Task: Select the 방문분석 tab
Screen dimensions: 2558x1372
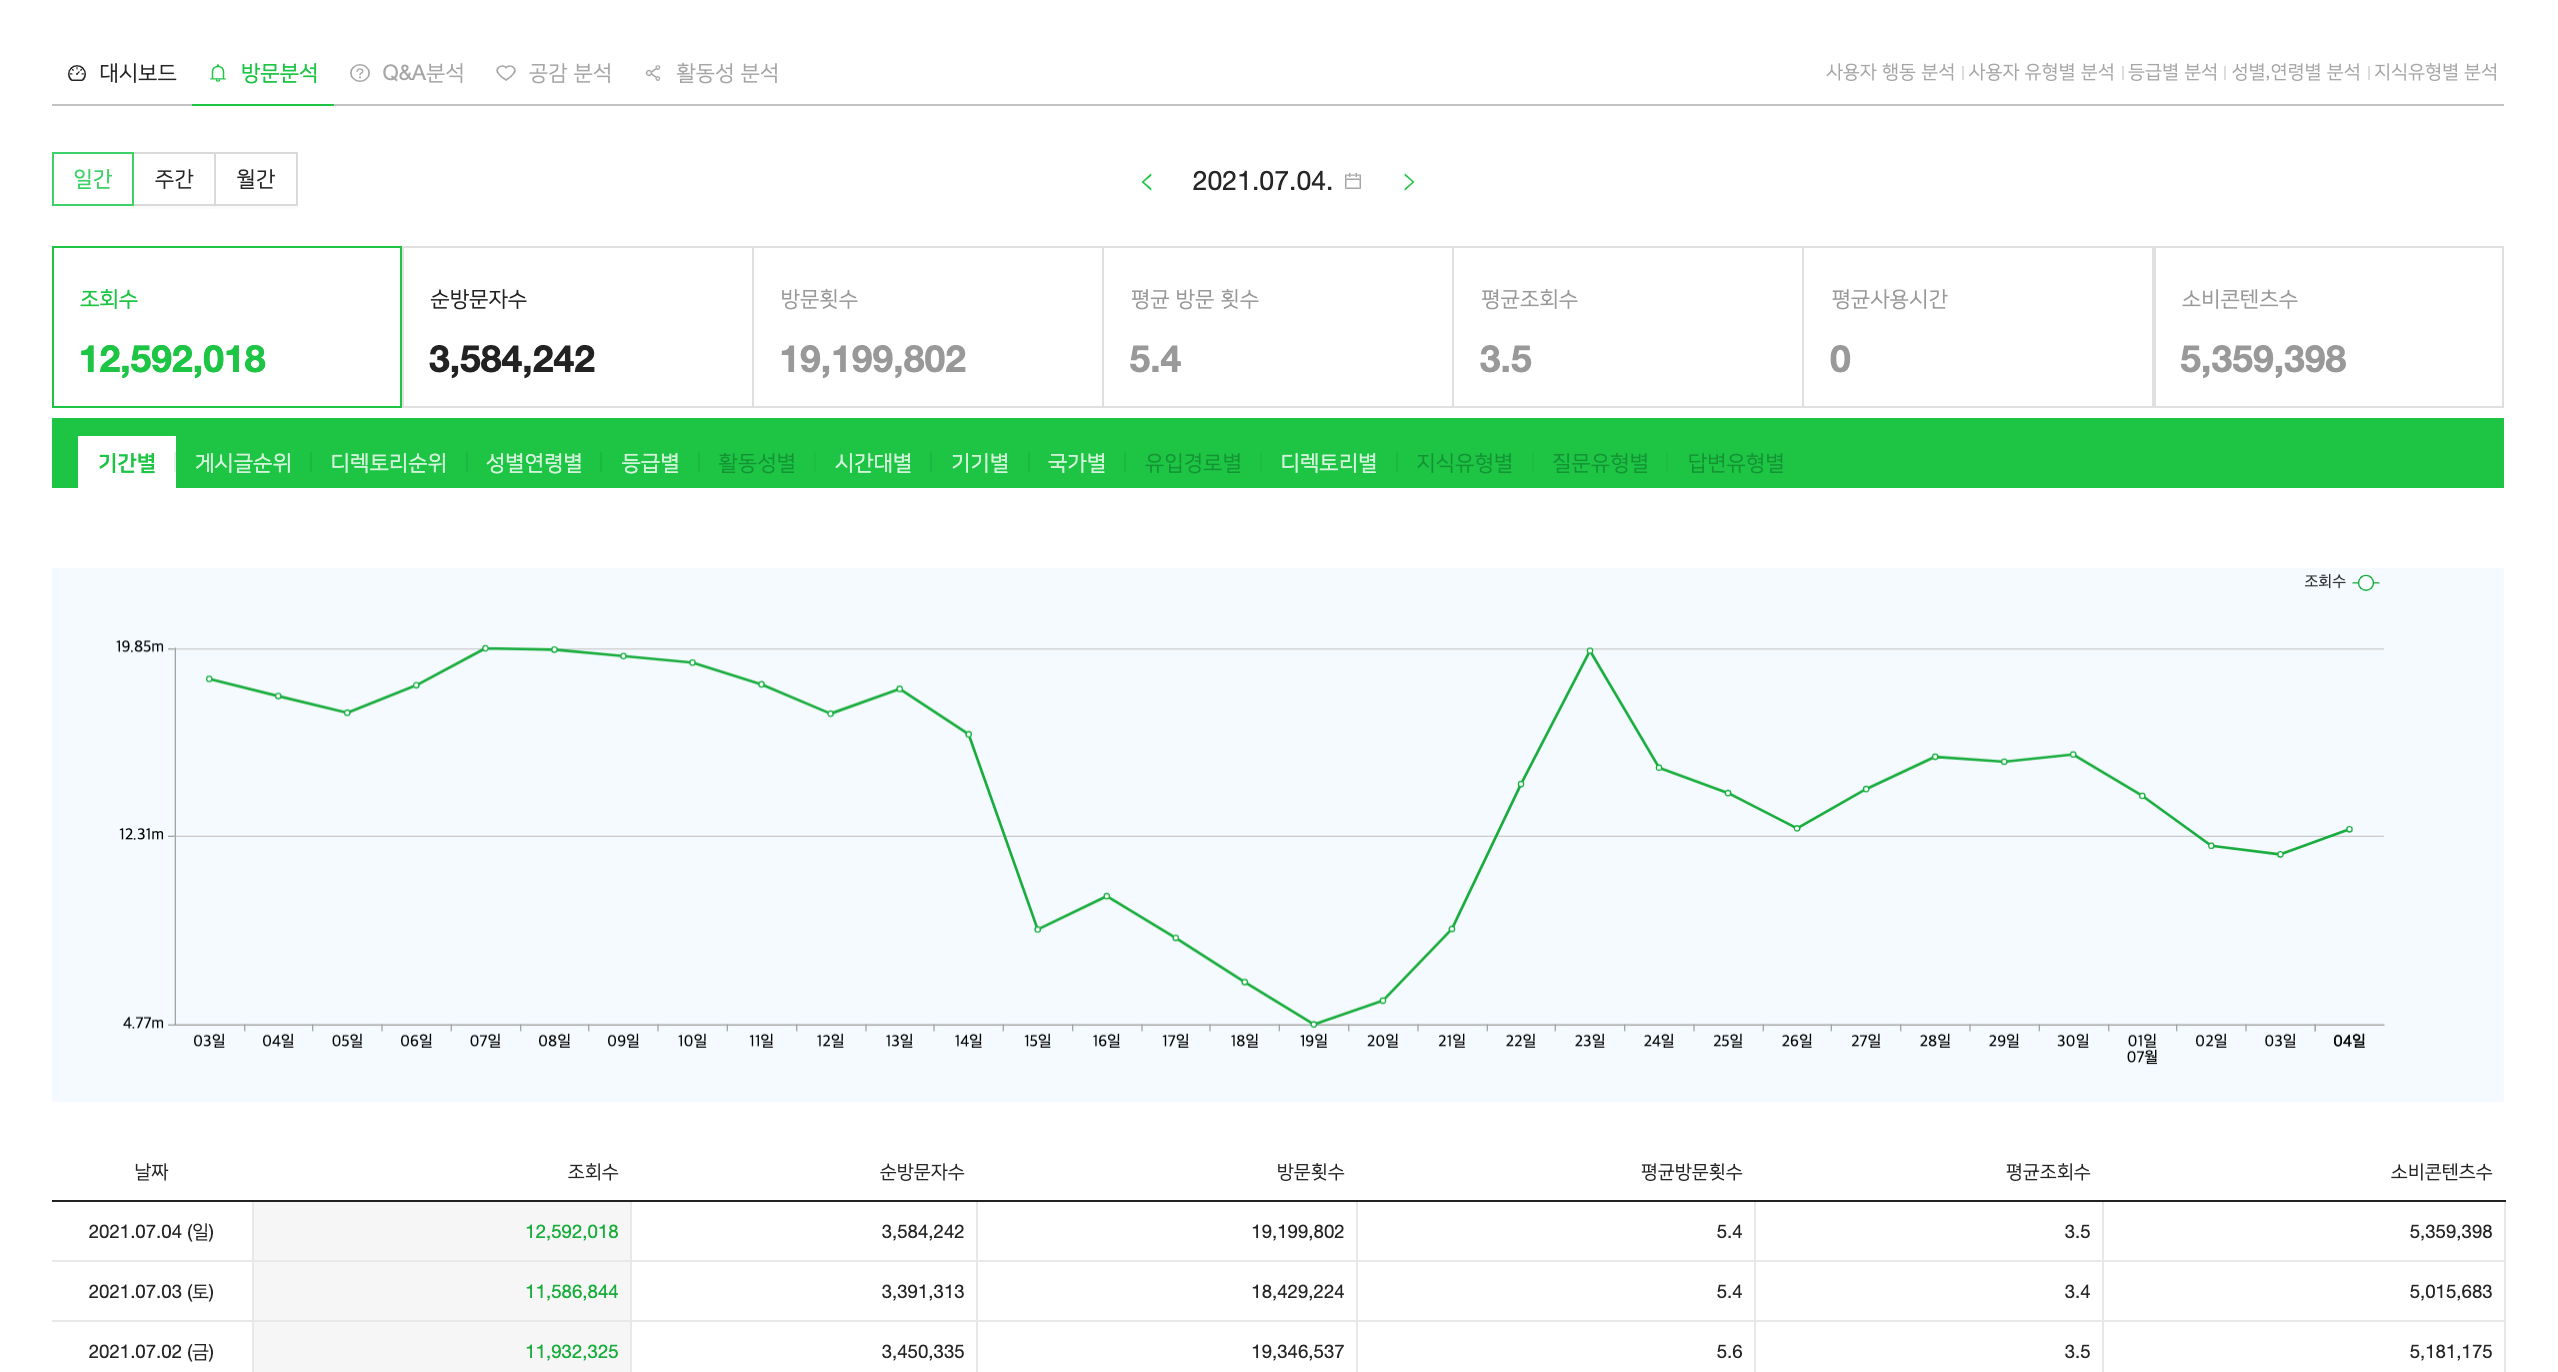Action: click(x=263, y=73)
